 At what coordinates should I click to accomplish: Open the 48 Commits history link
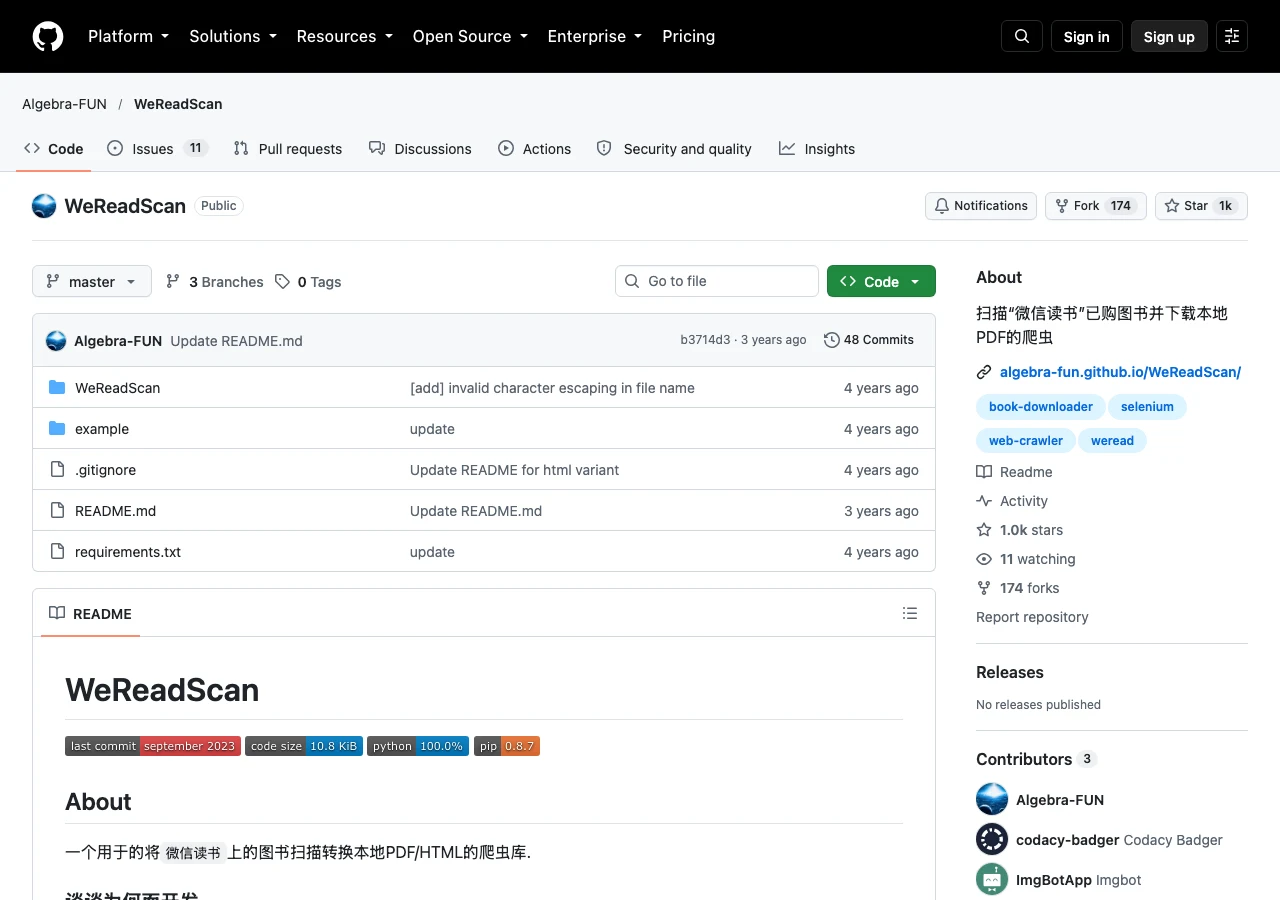[x=869, y=340]
